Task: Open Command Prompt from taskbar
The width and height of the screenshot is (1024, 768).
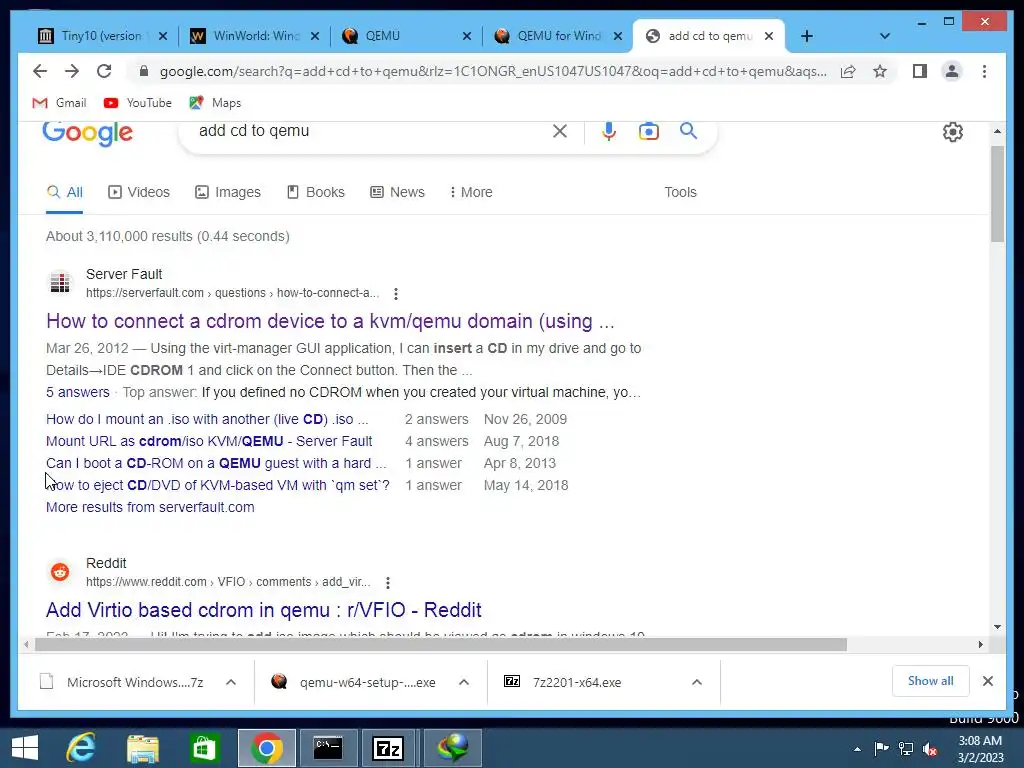Action: pyautogui.click(x=328, y=748)
